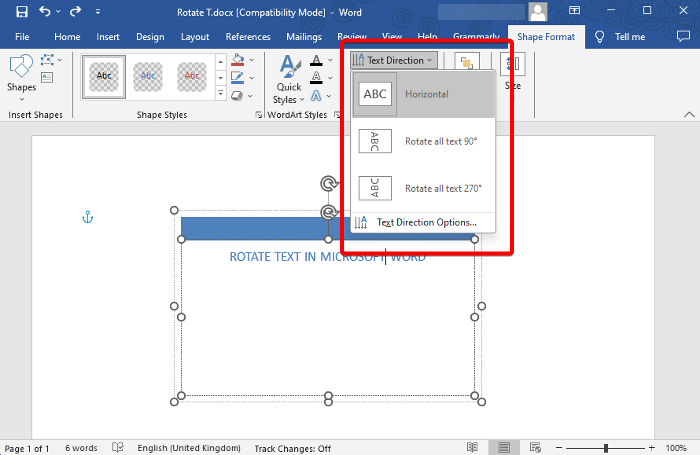
Task: Choose Rotate all text 90° option
Action: [423, 142]
